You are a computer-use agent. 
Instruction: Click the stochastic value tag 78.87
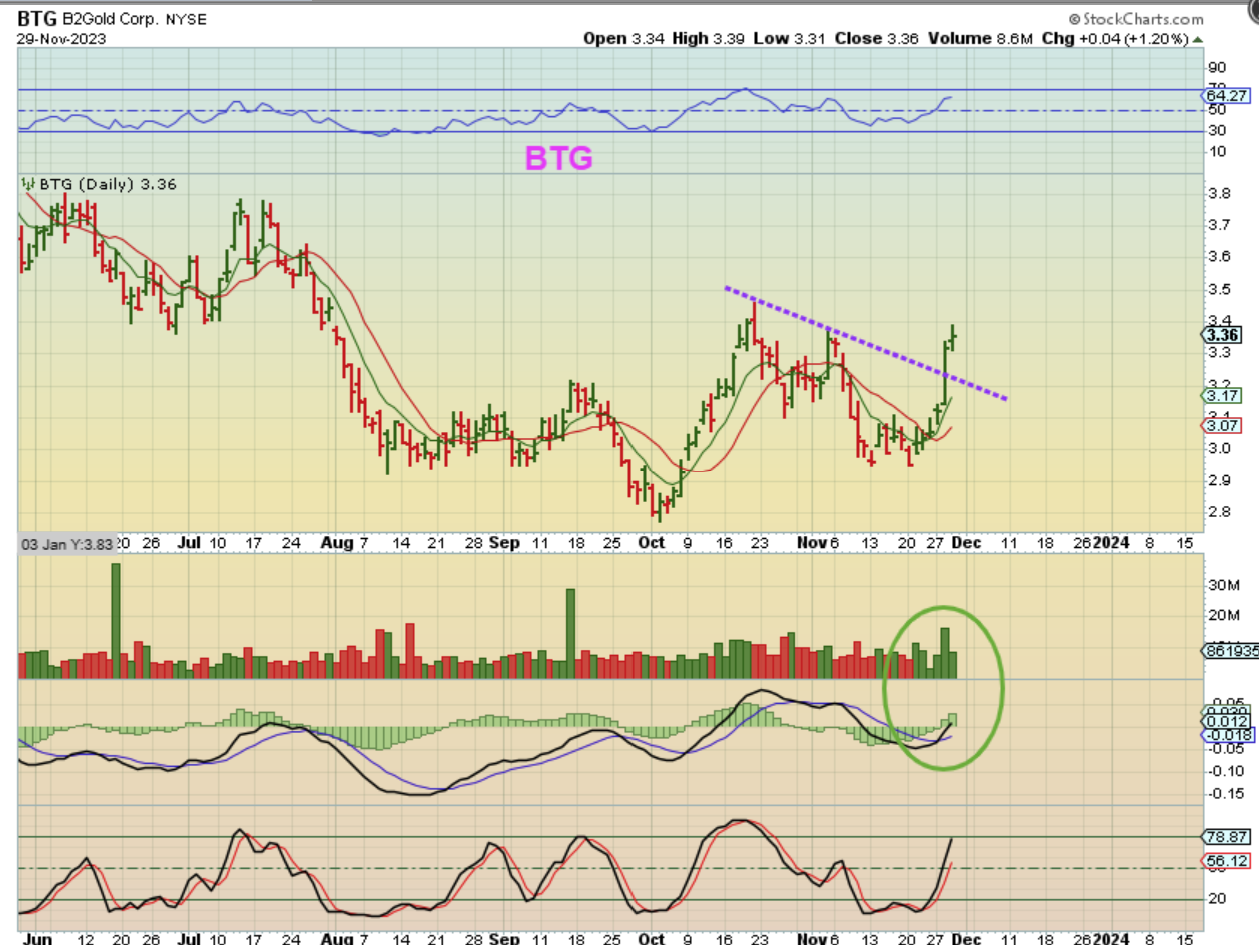point(1224,836)
